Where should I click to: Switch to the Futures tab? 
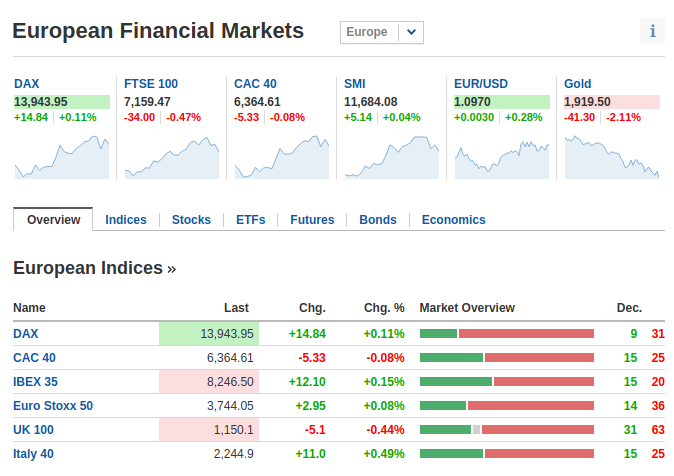tap(312, 220)
